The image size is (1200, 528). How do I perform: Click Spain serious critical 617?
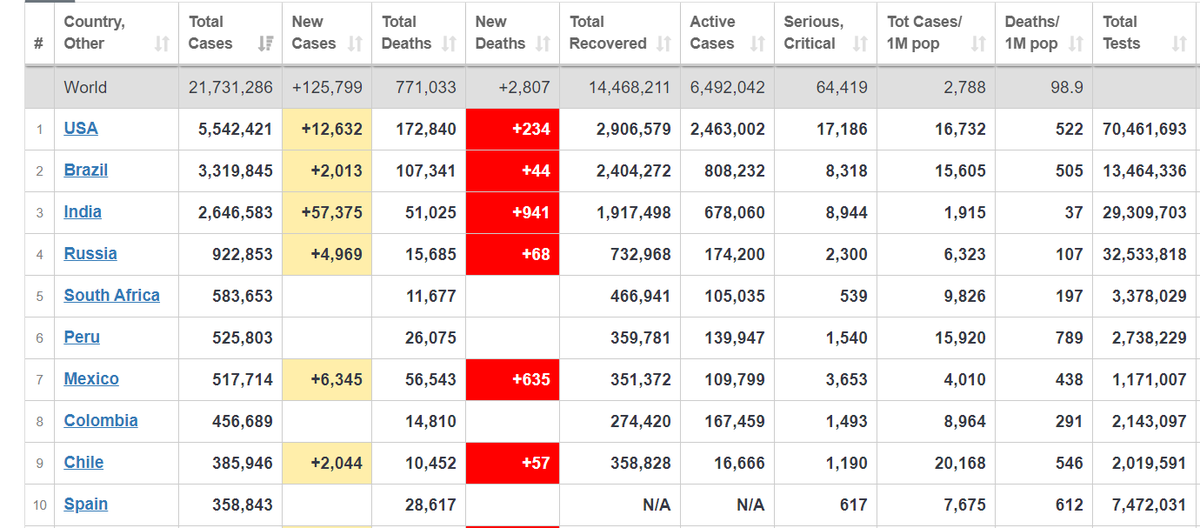pyautogui.click(x=853, y=506)
